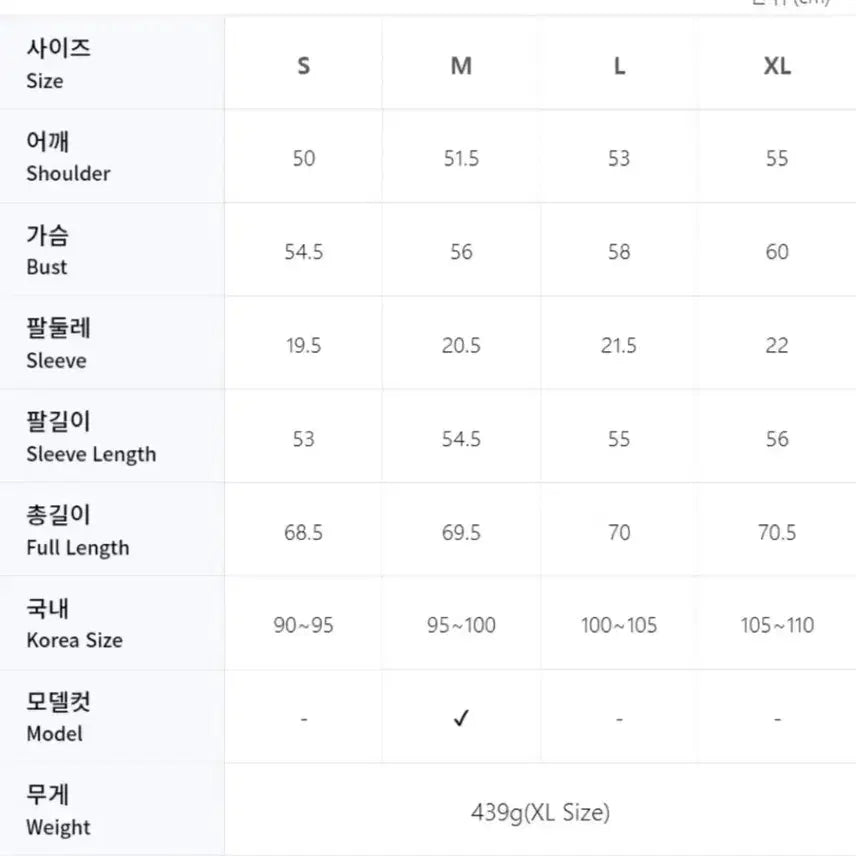Click the Full Length row label
This screenshot has width=856, height=856.
[x=78, y=532]
